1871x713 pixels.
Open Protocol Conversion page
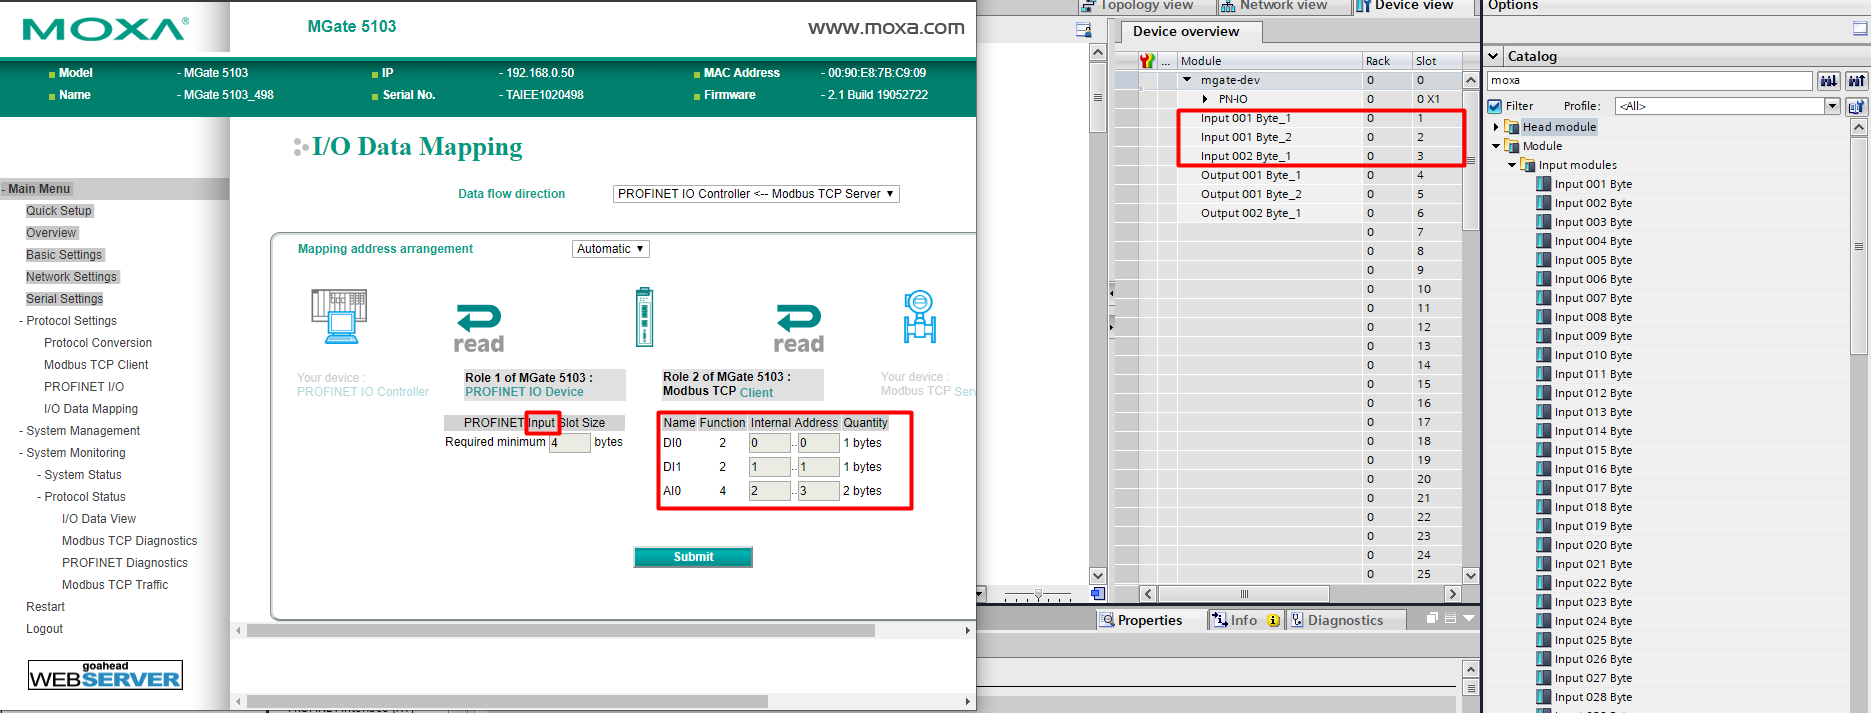98,343
